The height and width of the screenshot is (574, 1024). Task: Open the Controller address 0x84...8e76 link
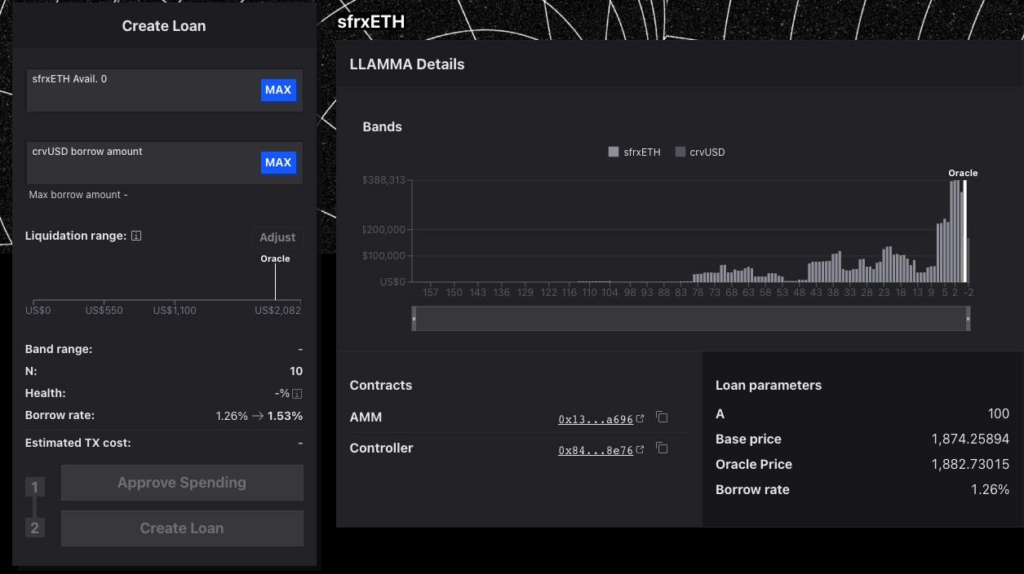pos(594,451)
